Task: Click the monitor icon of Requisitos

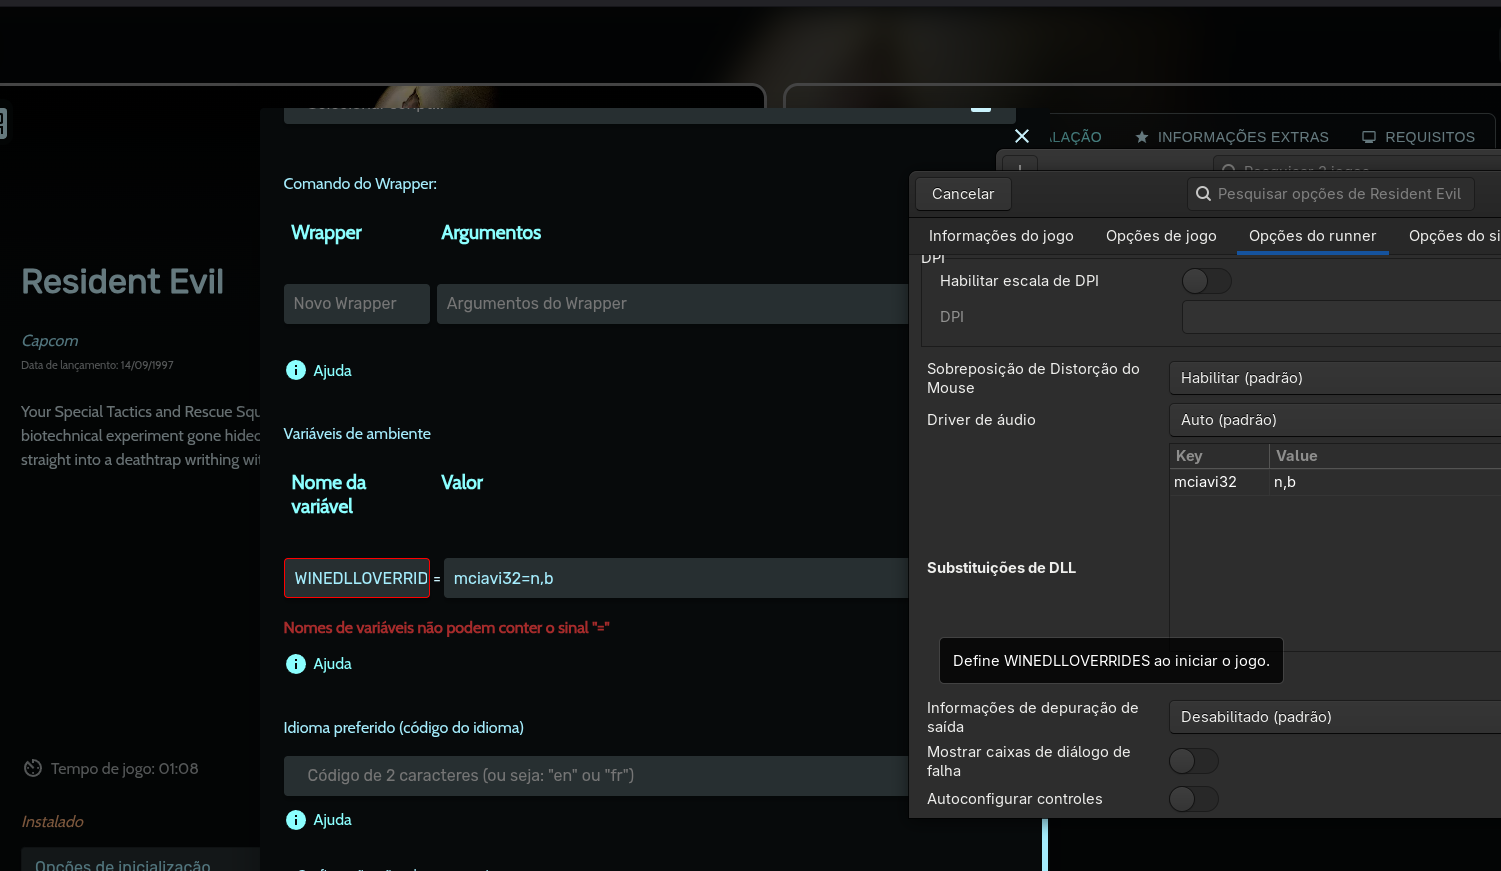Action: coord(1369,137)
